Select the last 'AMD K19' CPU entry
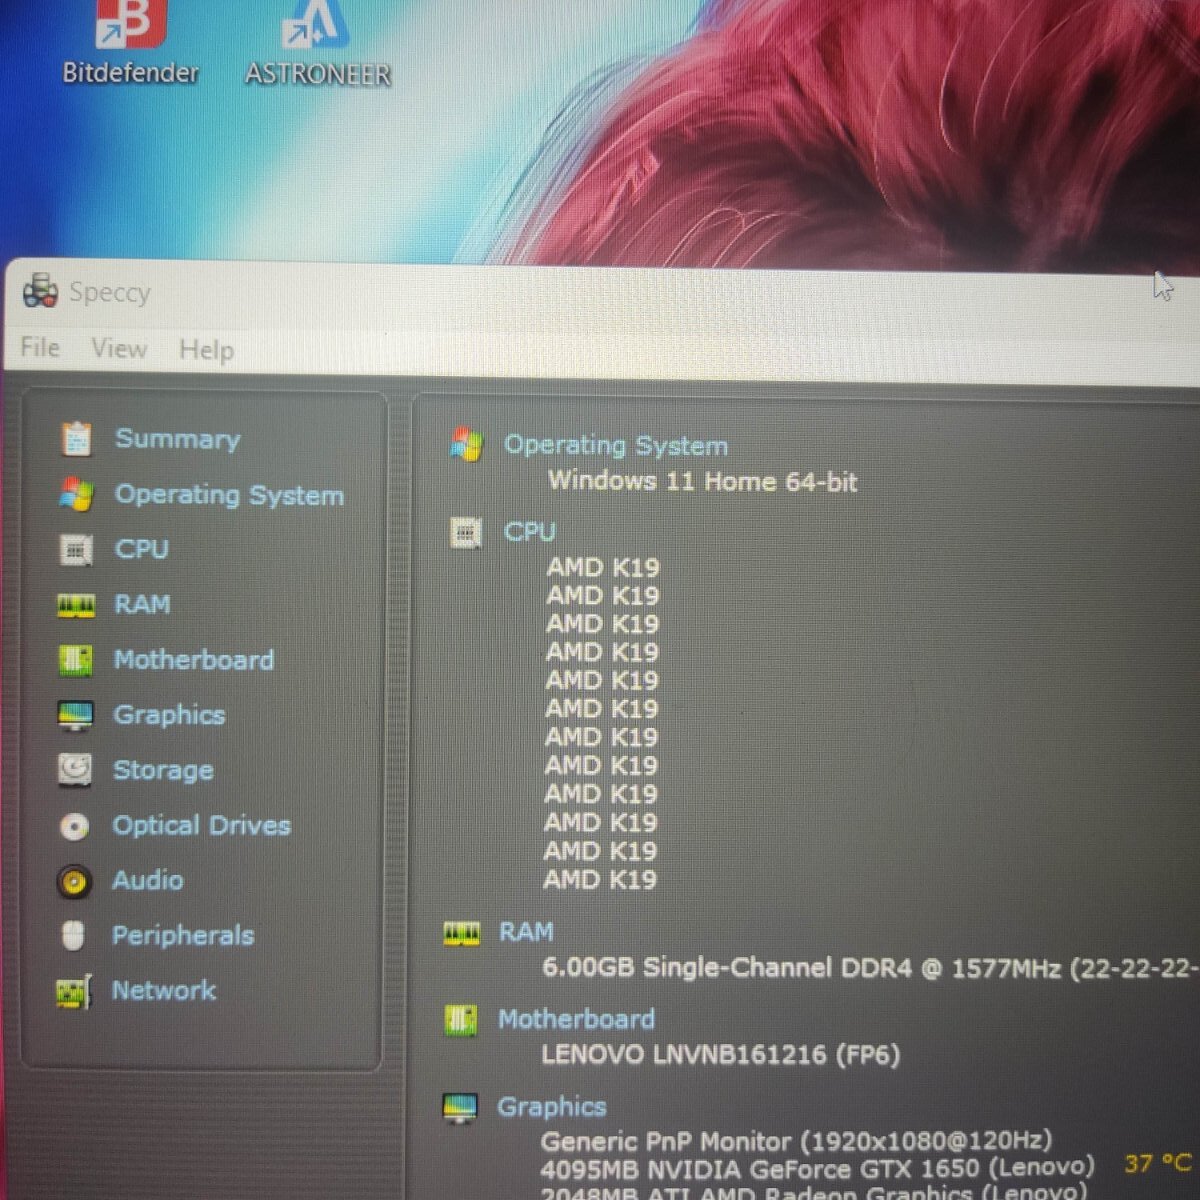The height and width of the screenshot is (1200, 1200). (x=600, y=880)
